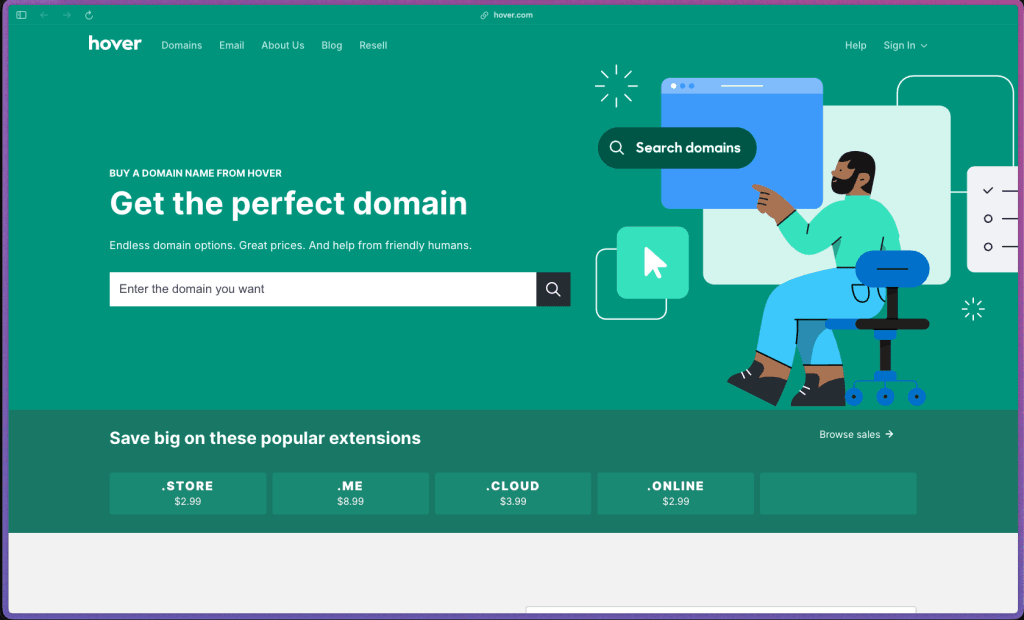Click the 'Endless domain options' tagline text

[x=291, y=246]
